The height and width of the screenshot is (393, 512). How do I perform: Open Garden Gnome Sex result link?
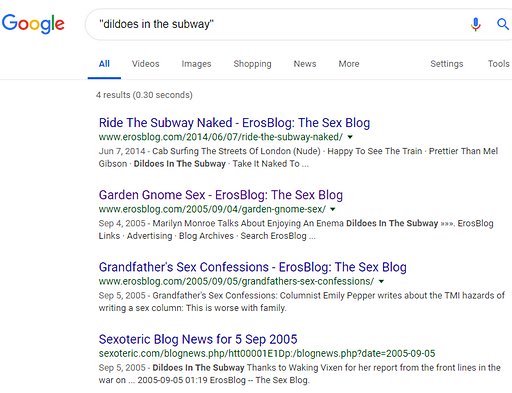(221, 195)
